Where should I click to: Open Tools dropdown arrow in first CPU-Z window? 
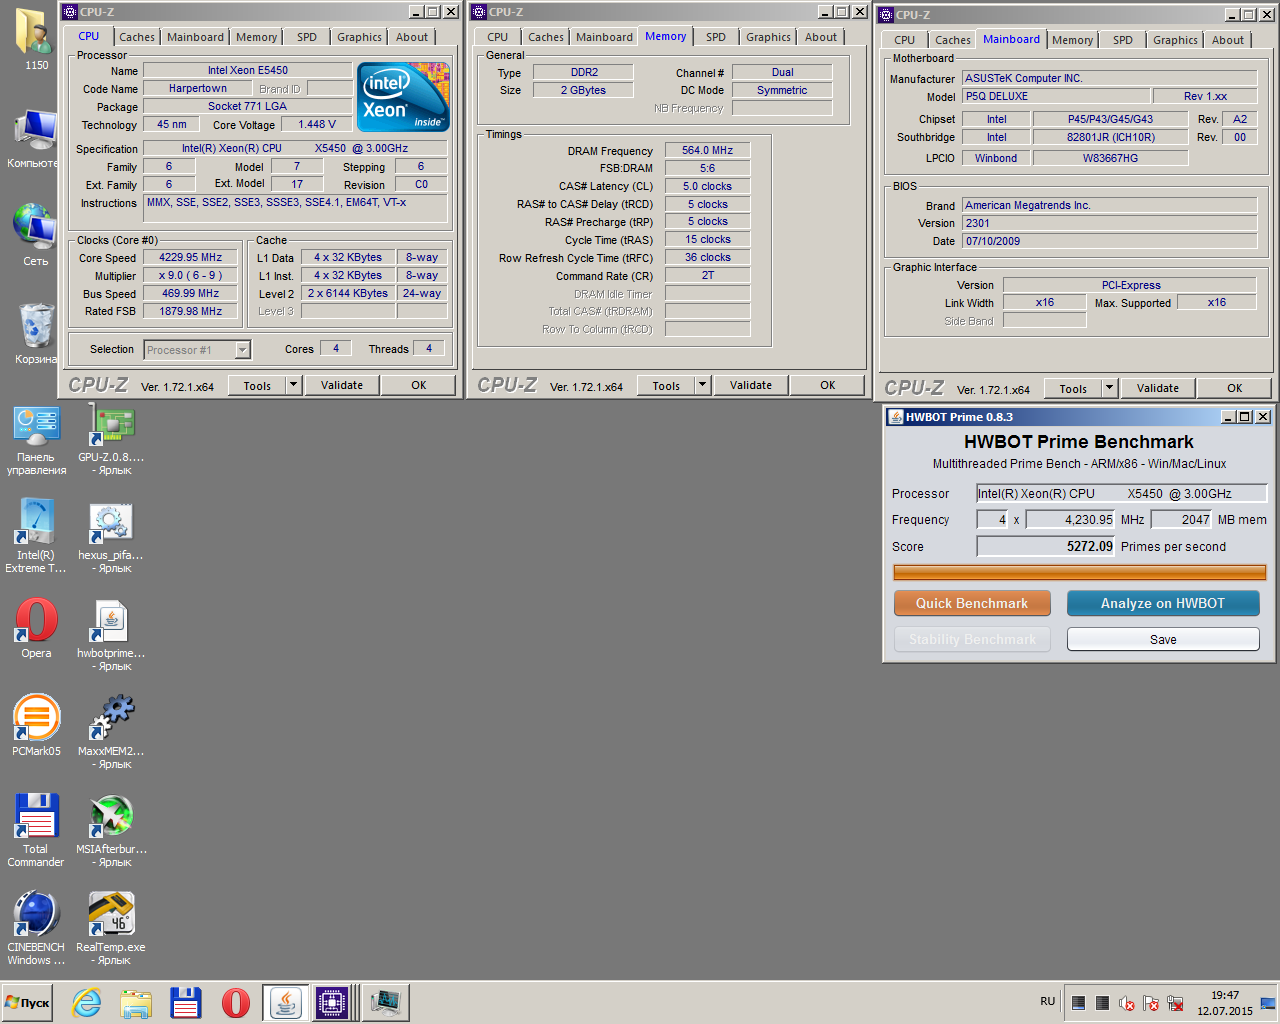[x=294, y=385]
